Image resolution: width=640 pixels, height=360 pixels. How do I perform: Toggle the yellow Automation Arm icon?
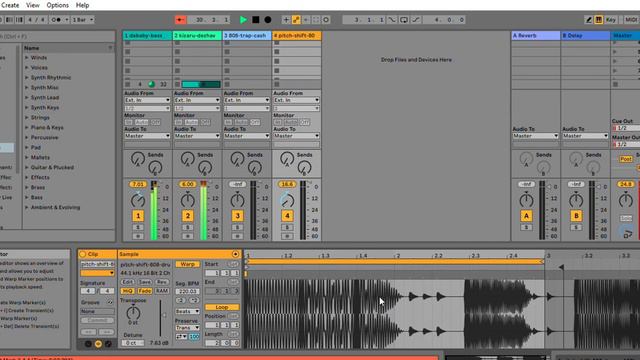[296, 20]
